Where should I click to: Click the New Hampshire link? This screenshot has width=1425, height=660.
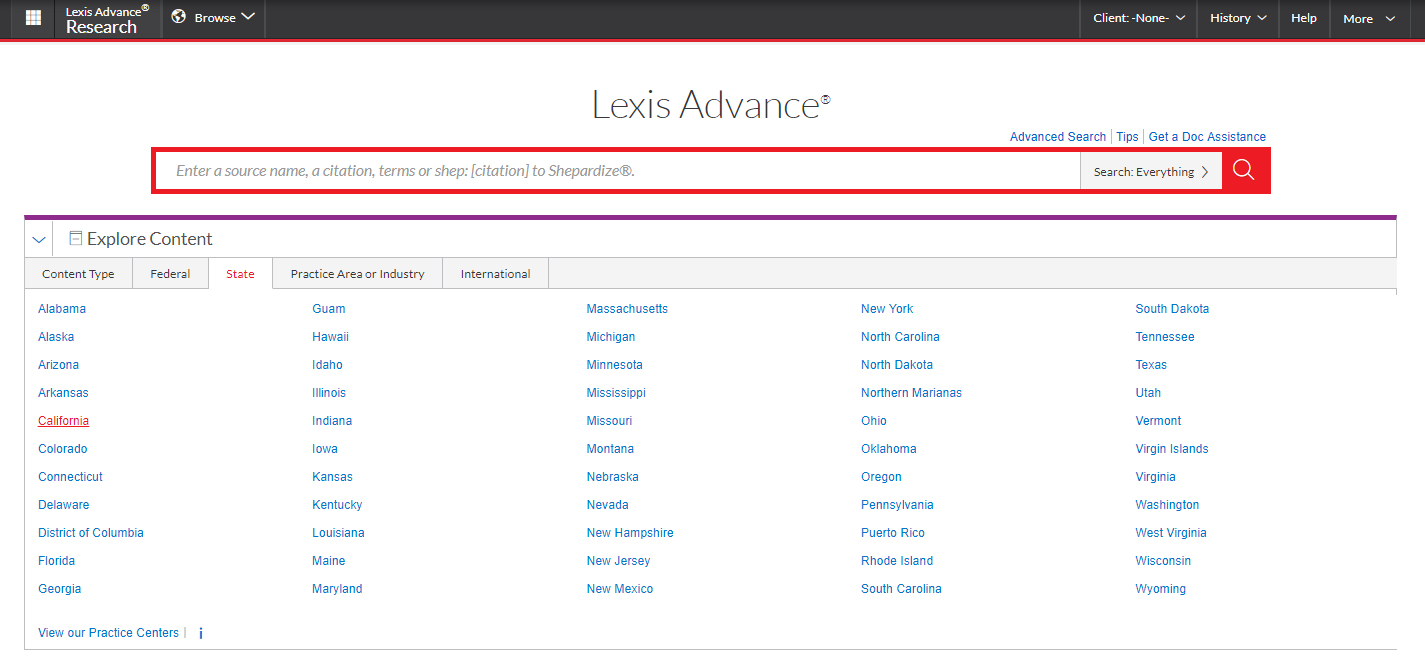click(x=630, y=533)
